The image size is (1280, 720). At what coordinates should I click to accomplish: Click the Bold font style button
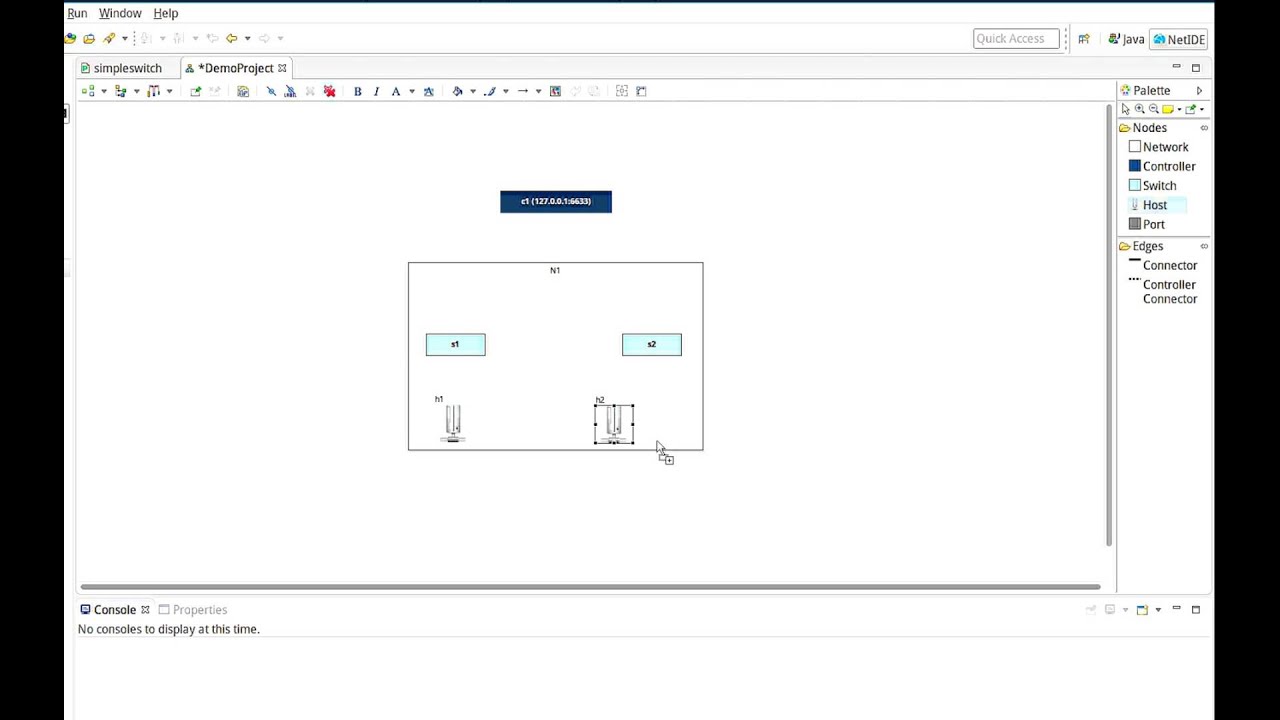click(x=357, y=91)
